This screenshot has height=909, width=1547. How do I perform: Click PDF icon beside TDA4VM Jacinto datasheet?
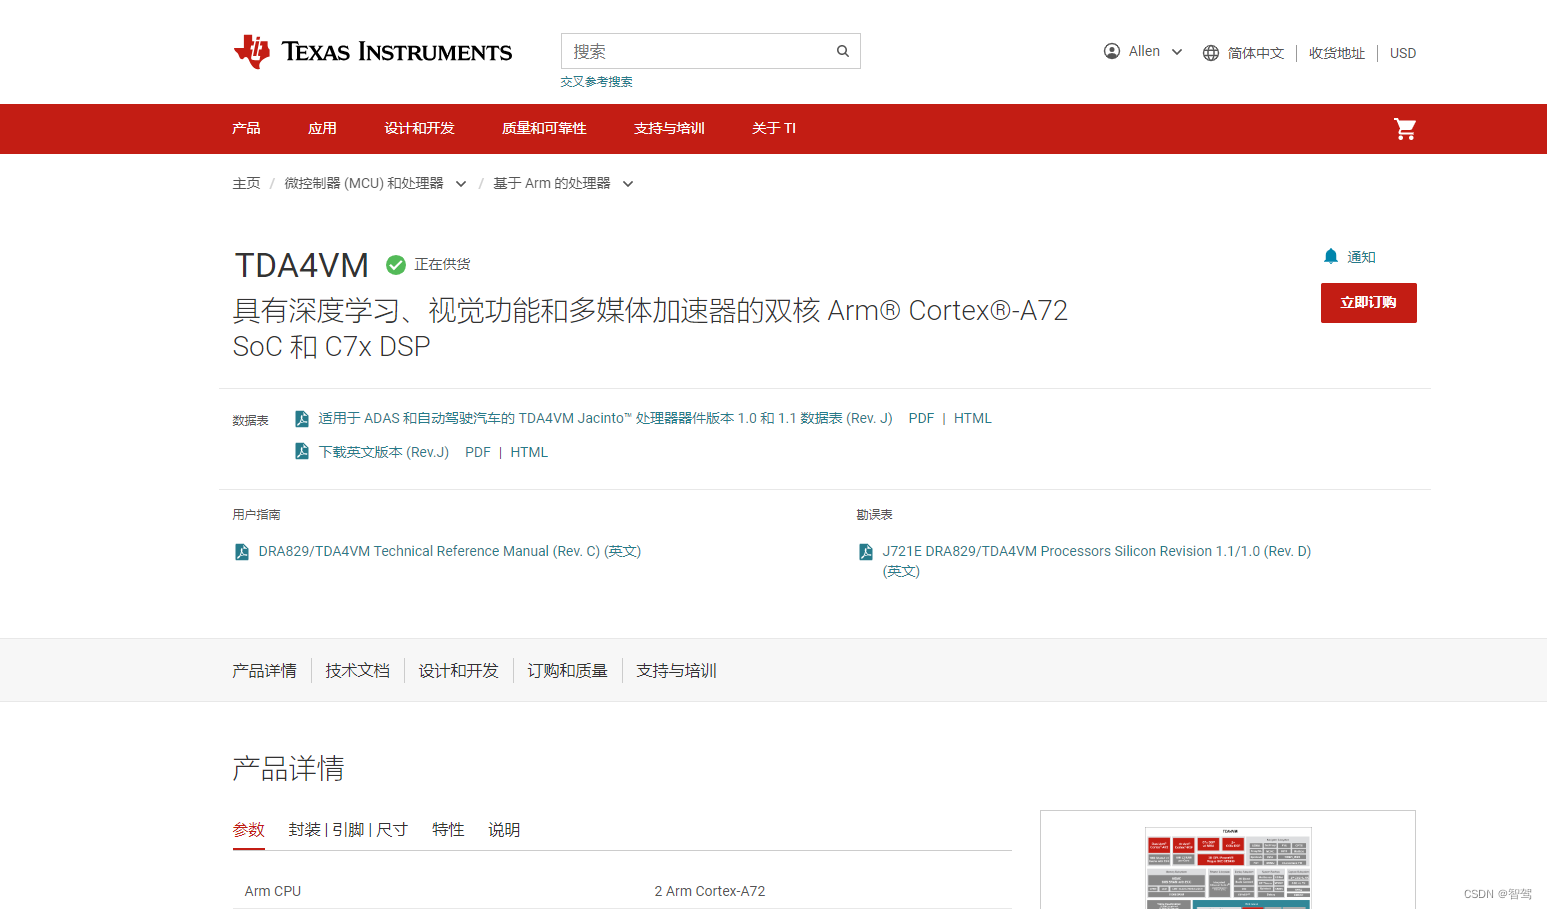(x=302, y=419)
